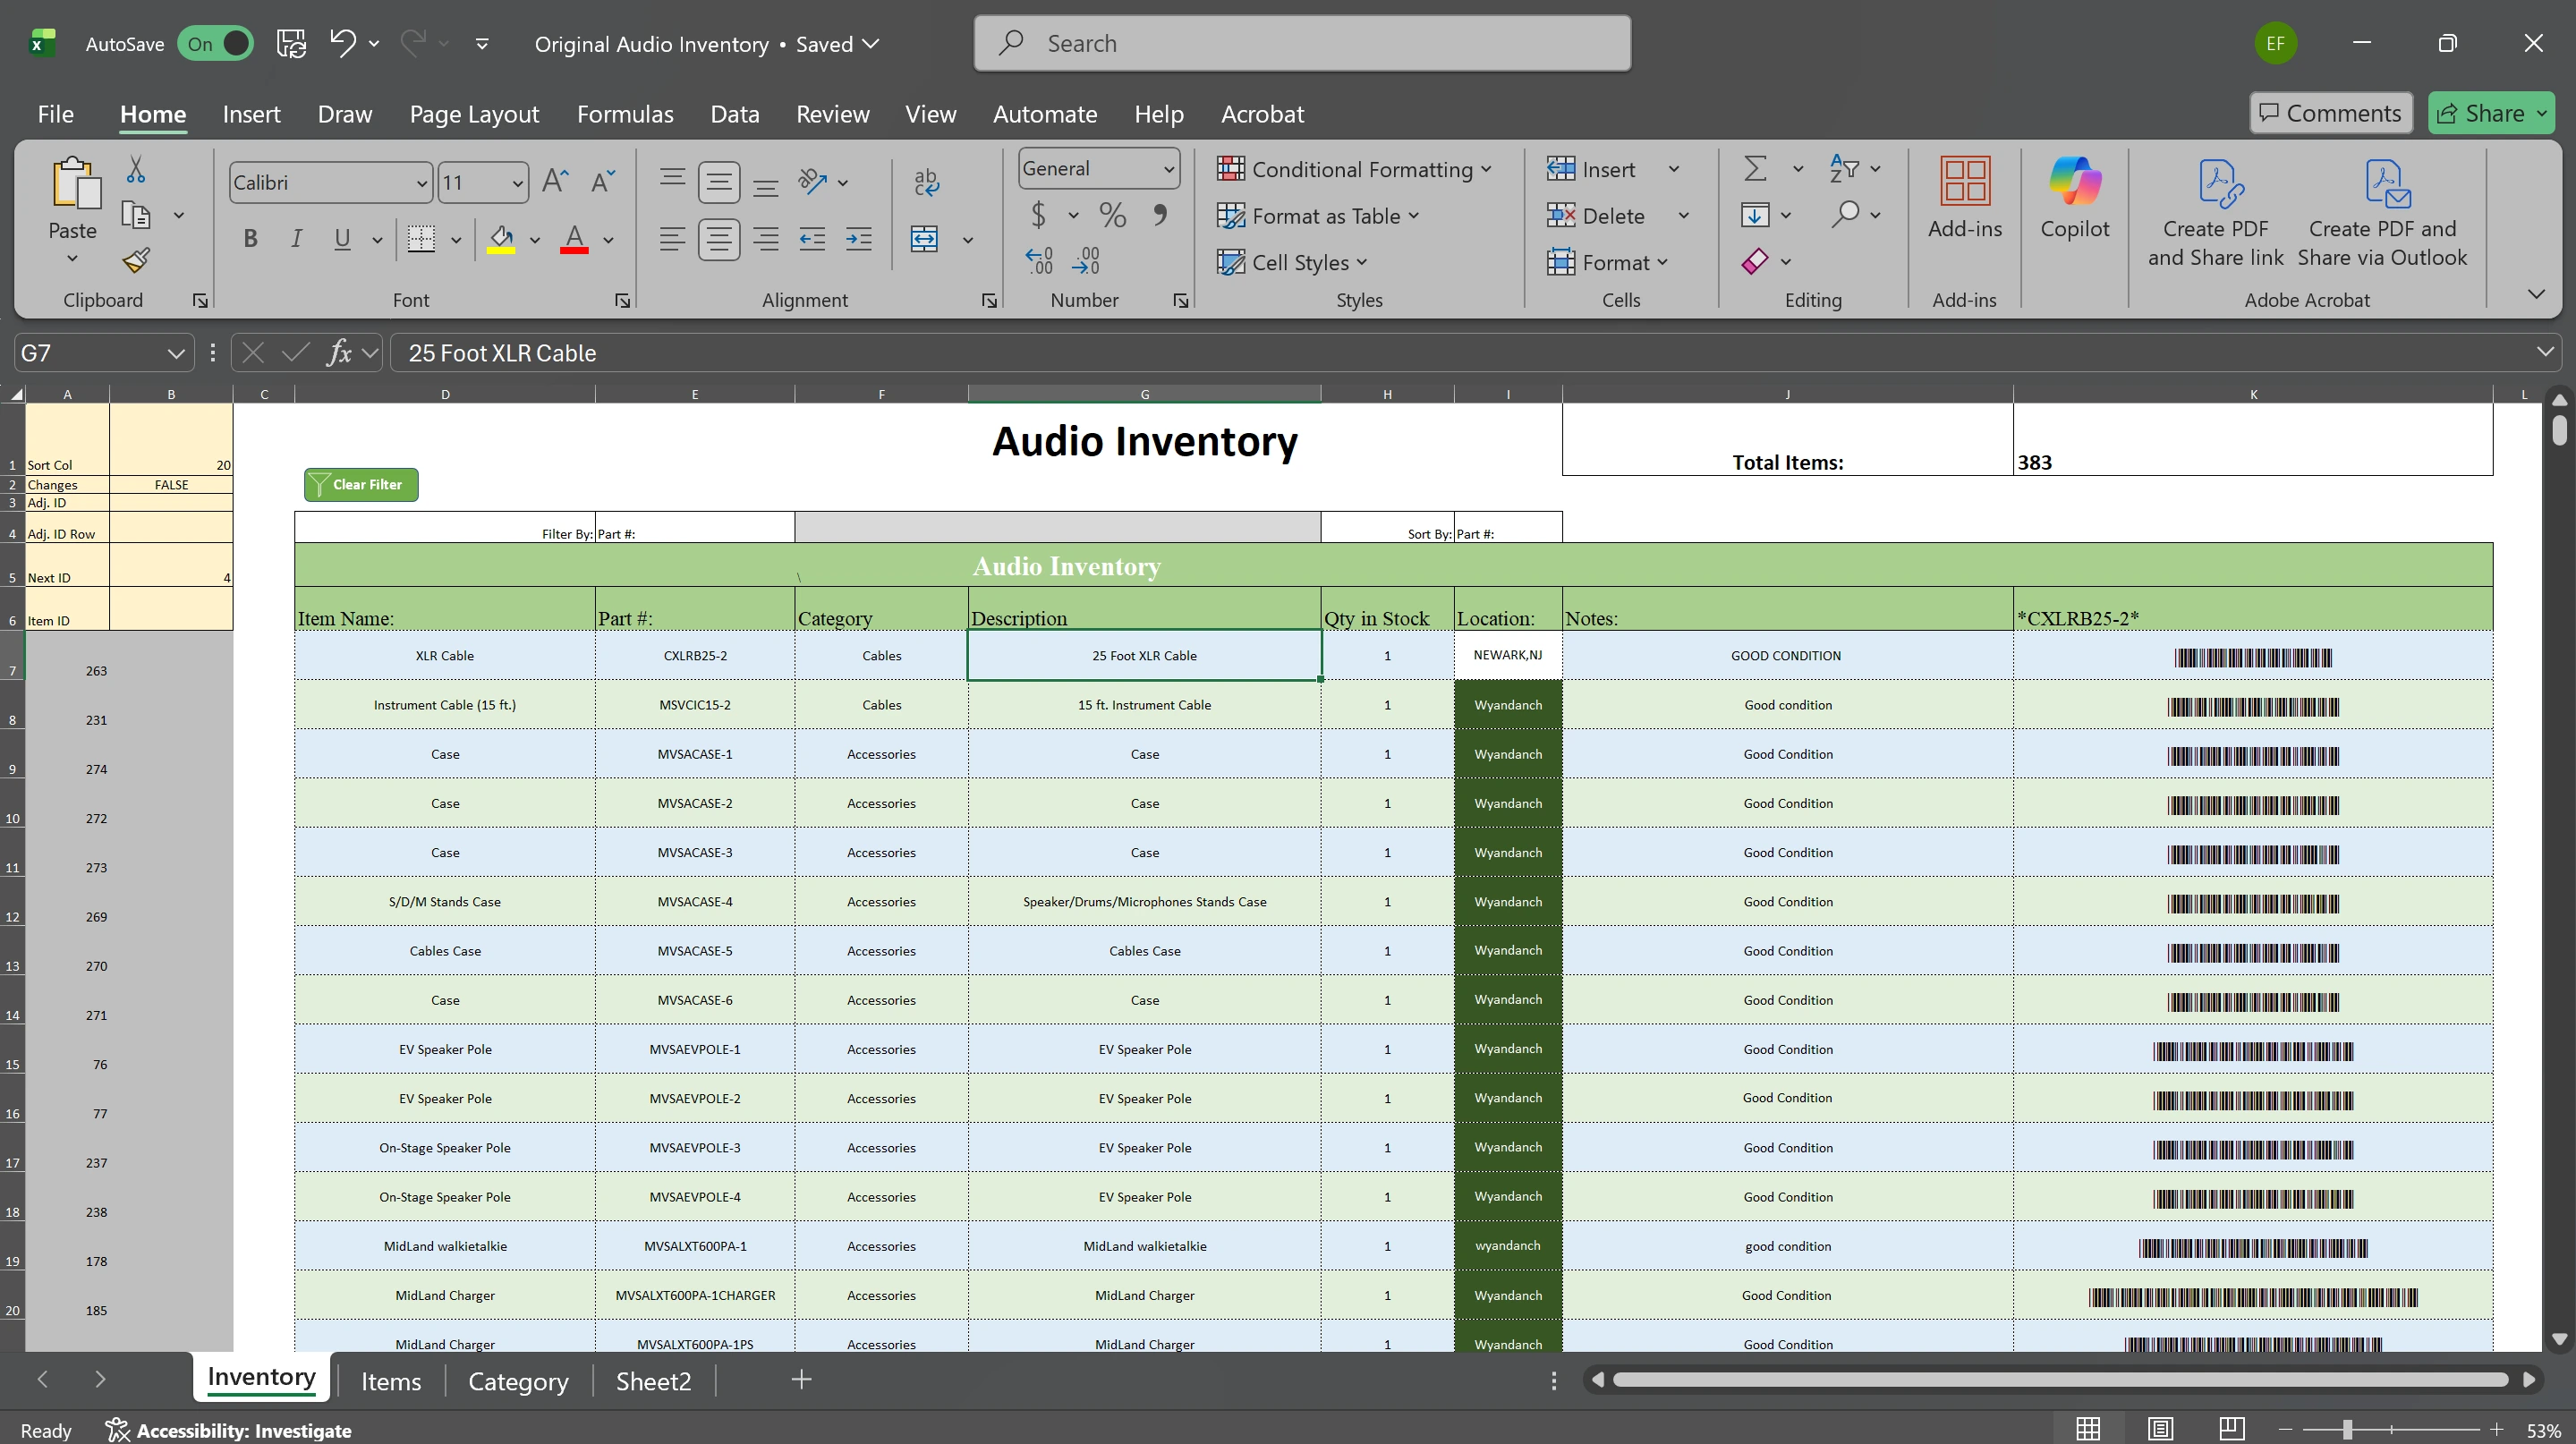
Task: Click the Clear Filter button
Action: pos(361,485)
